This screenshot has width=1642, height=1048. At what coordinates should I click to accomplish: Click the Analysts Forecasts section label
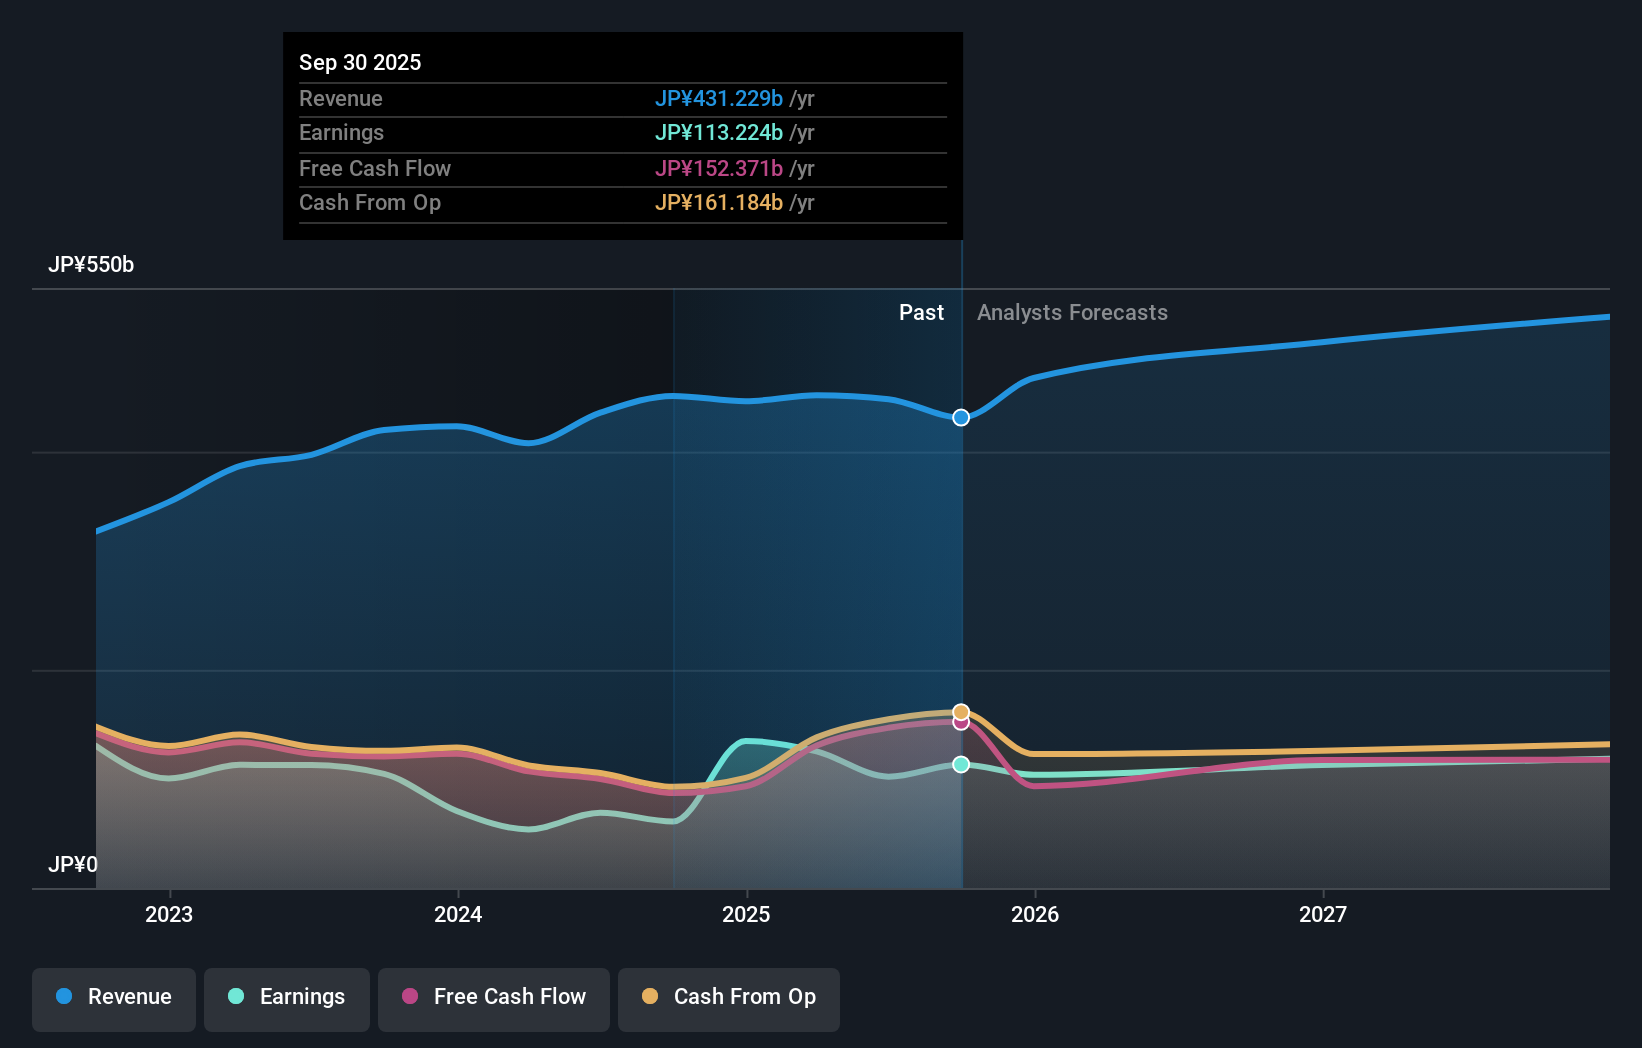point(1072,312)
